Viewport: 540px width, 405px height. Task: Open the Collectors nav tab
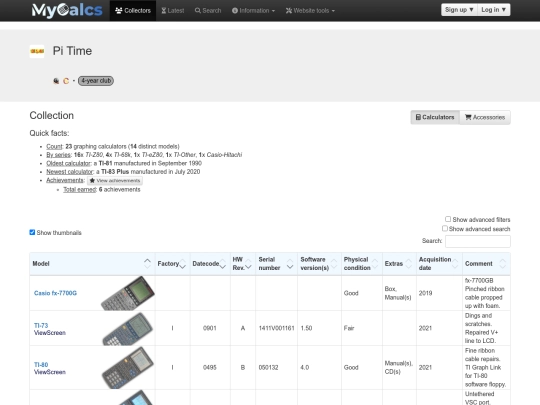[133, 11]
